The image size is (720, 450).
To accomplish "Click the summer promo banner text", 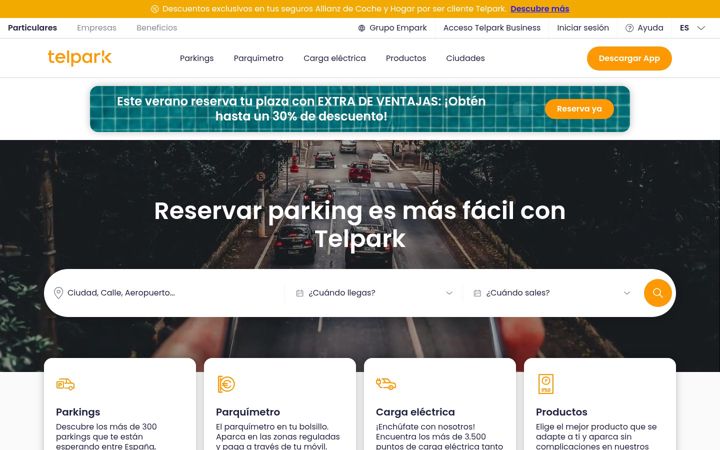I will [x=301, y=109].
